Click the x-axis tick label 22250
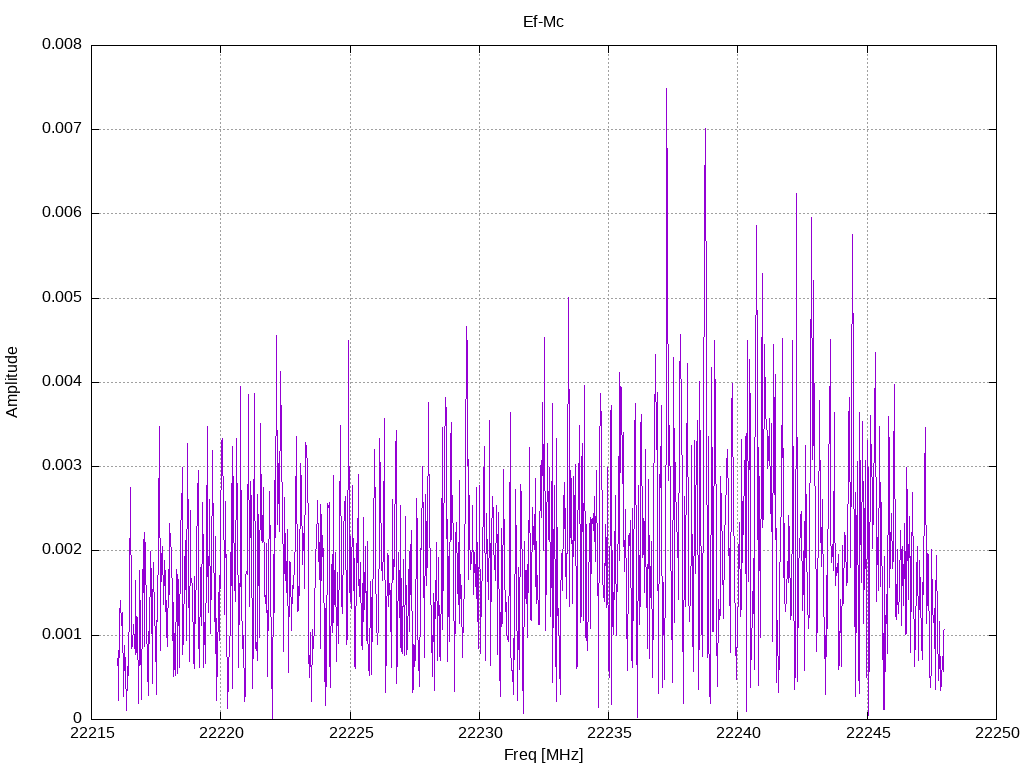Image resolution: width=1024 pixels, height=768 pixels. point(997,733)
